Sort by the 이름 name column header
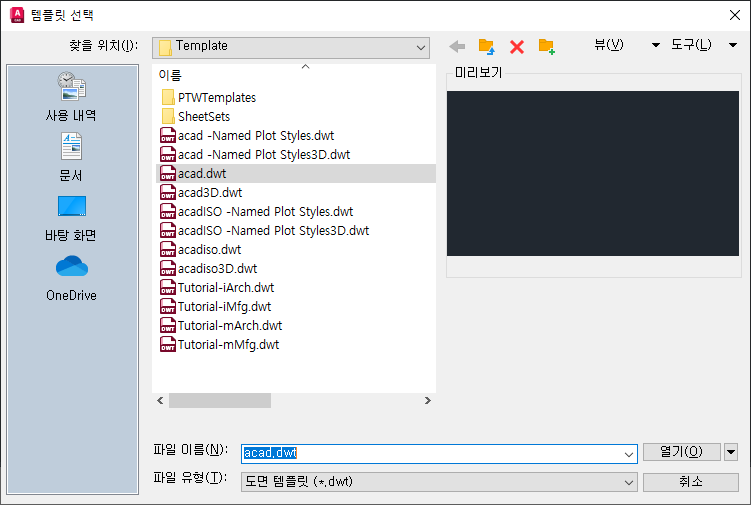This screenshot has width=751, height=505. 170,75
